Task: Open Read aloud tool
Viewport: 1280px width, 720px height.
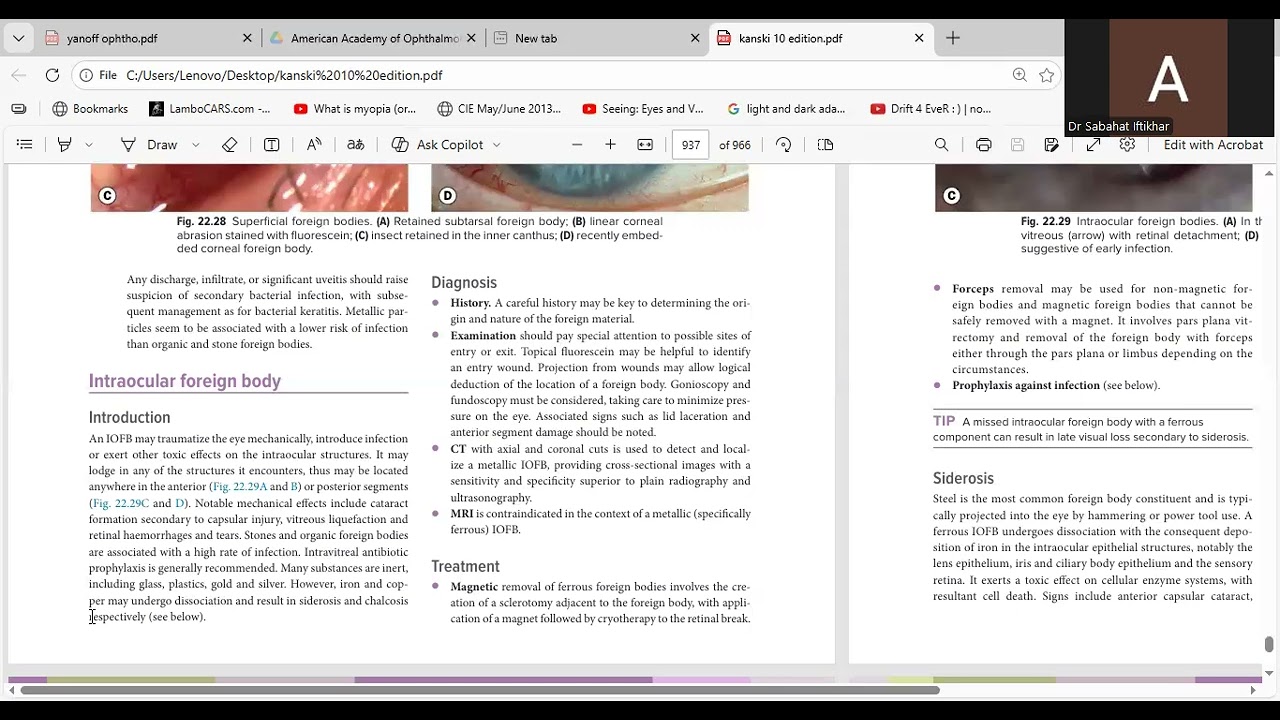Action: tap(314, 145)
